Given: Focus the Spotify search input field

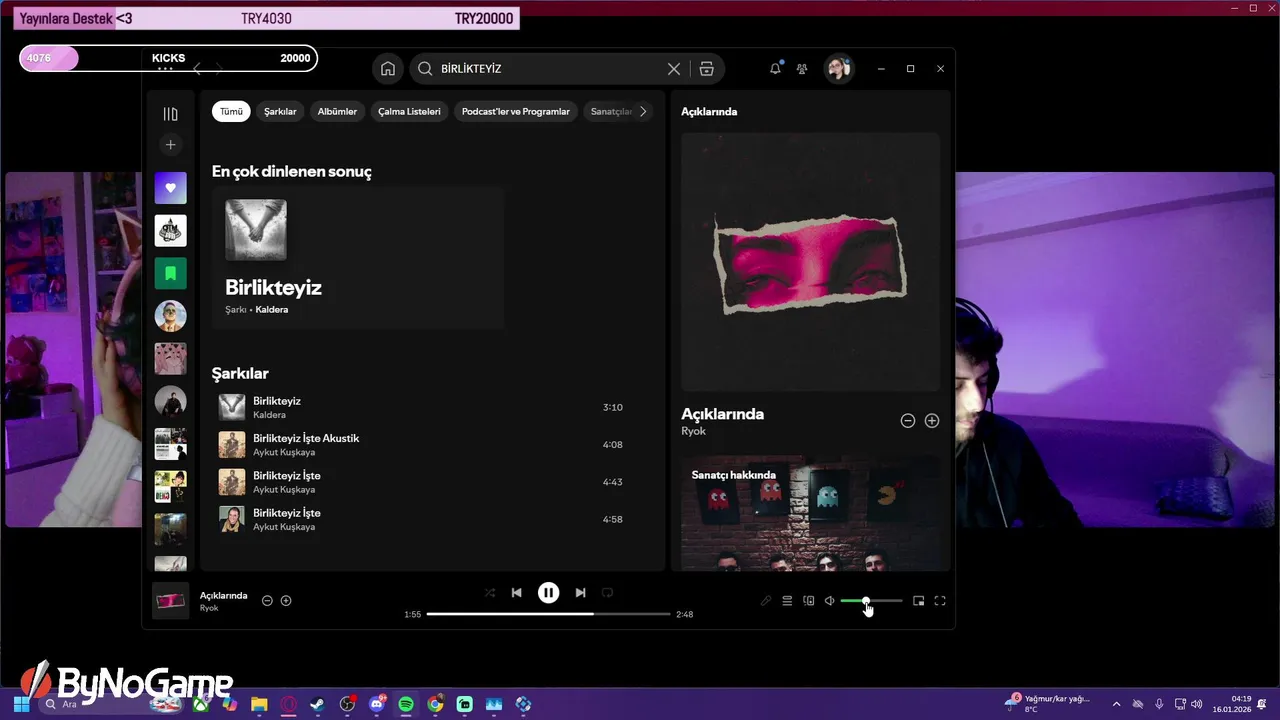Looking at the screenshot, I should click(x=550, y=69).
